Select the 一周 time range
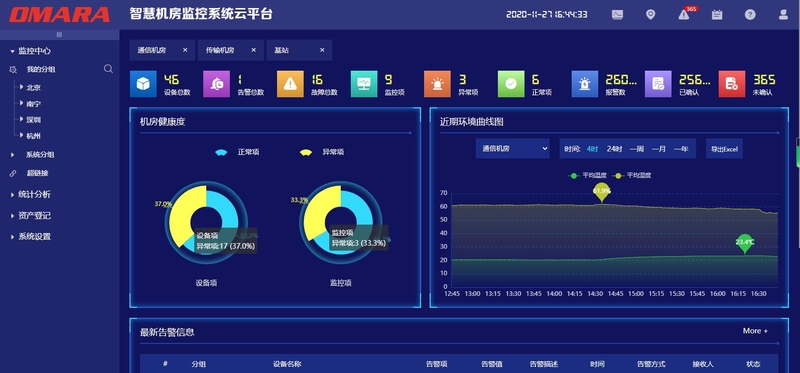 pos(637,149)
